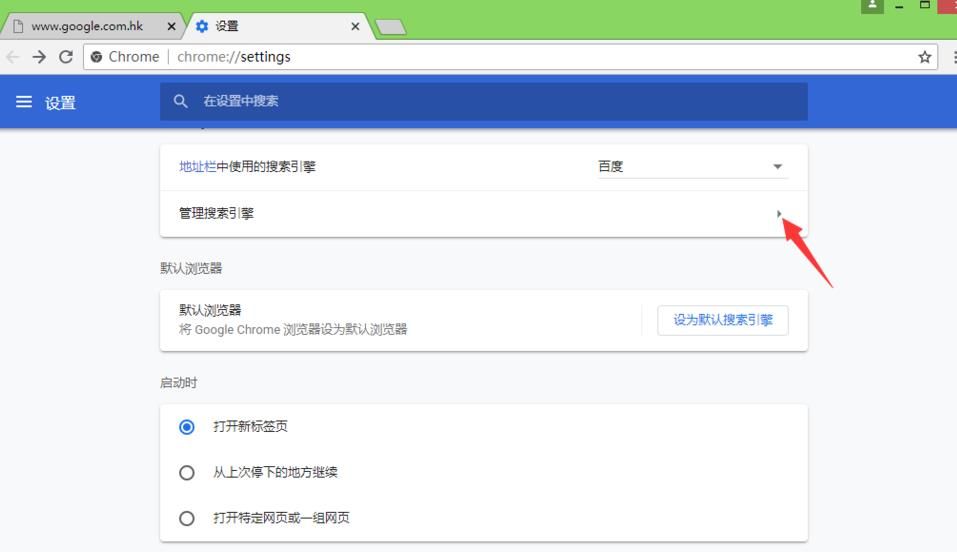Click the magnifier icon in settings search
Image resolution: width=957 pixels, height=552 pixels.
point(180,101)
